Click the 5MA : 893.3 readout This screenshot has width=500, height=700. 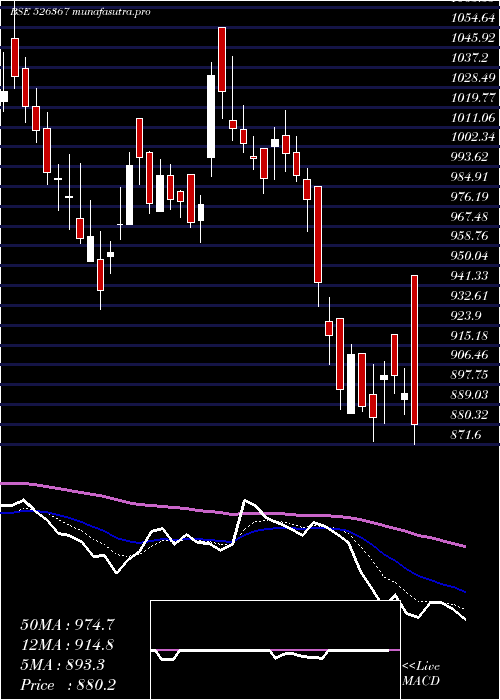coord(62,665)
